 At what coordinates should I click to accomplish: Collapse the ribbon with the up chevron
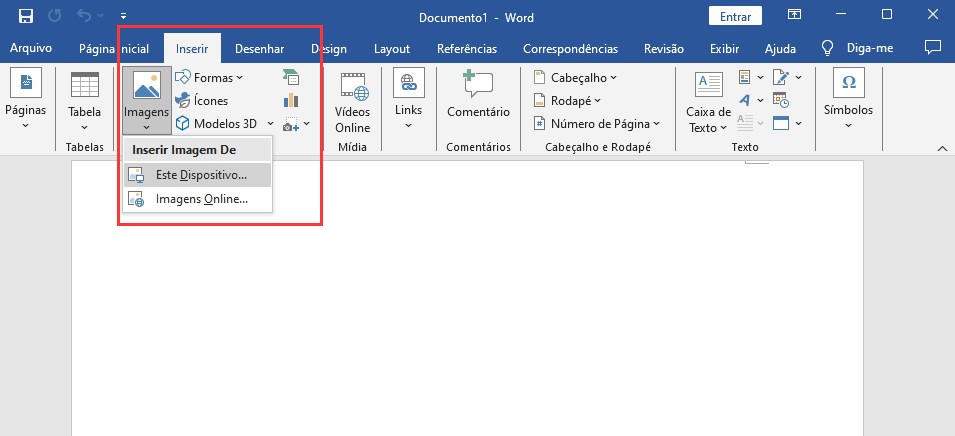[x=942, y=148]
